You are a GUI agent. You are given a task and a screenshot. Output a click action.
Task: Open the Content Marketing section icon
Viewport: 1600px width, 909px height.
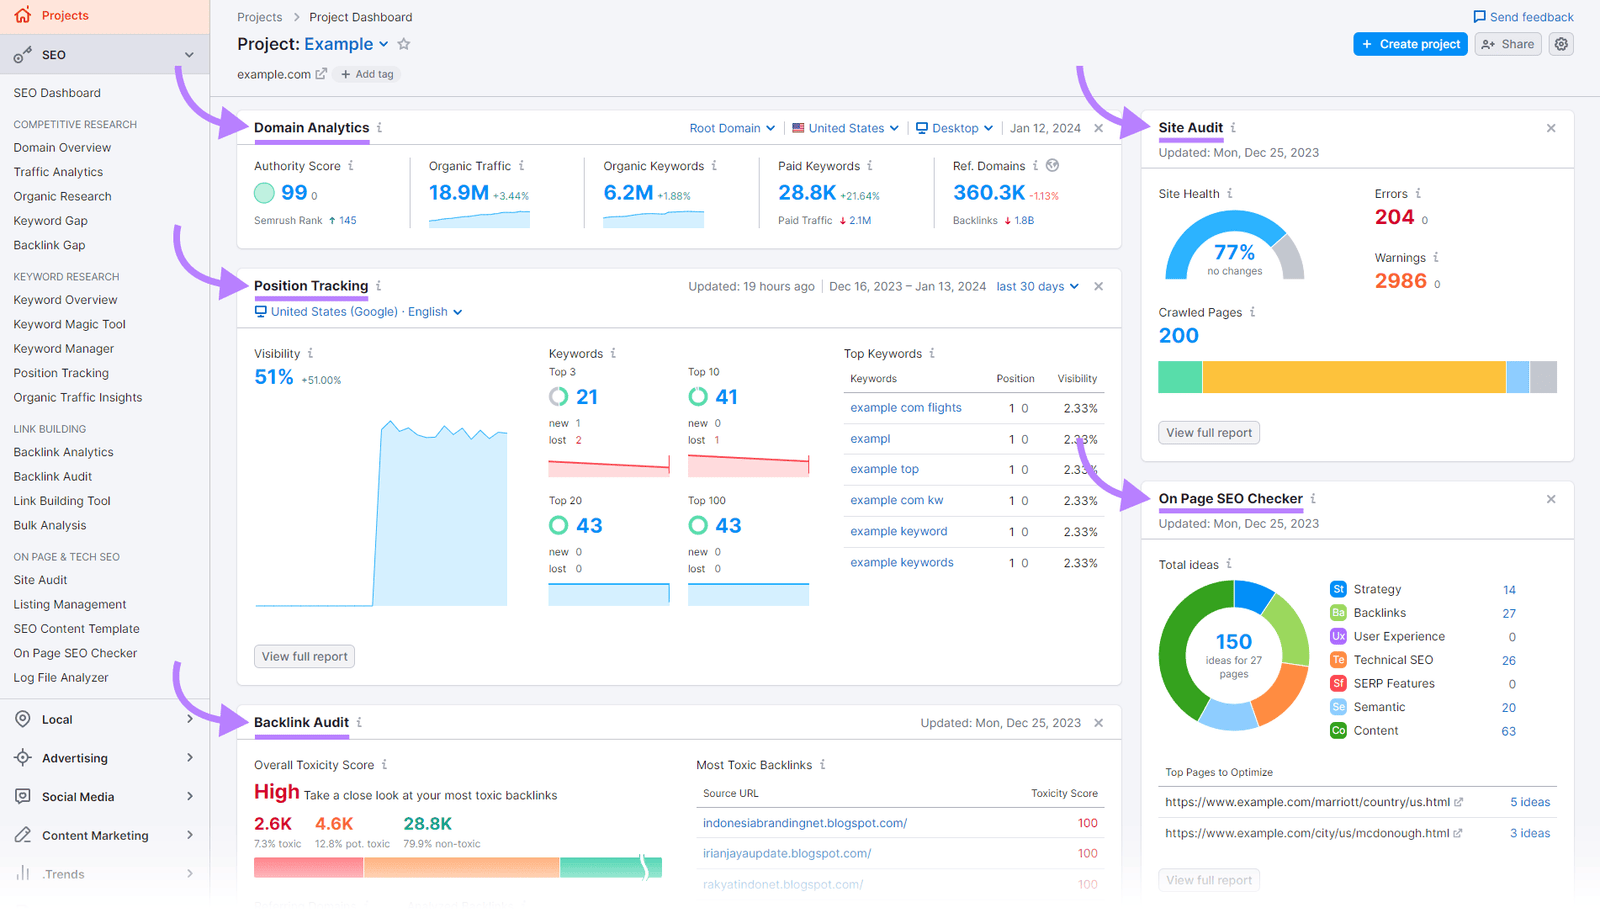(23, 835)
